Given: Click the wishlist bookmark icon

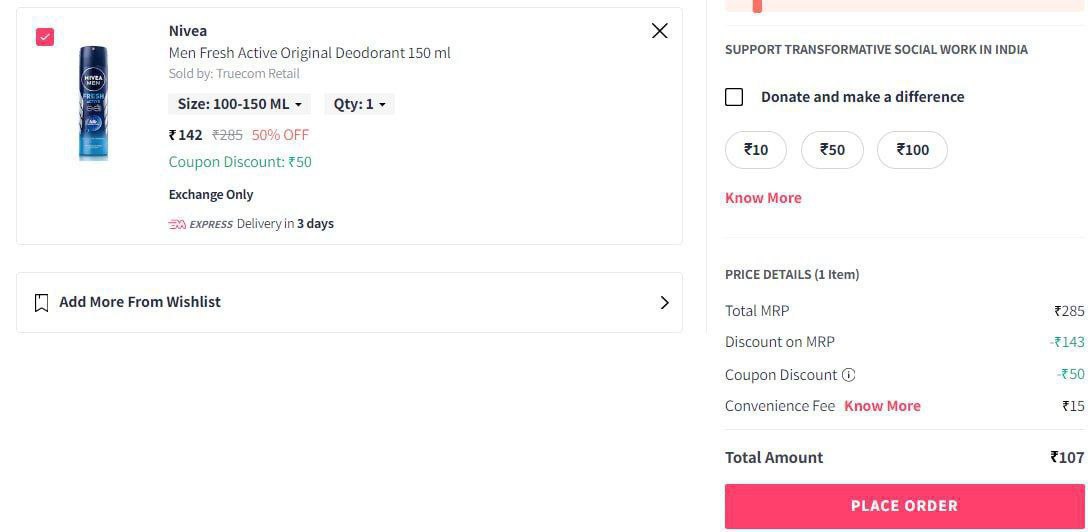Looking at the screenshot, I should [x=41, y=302].
